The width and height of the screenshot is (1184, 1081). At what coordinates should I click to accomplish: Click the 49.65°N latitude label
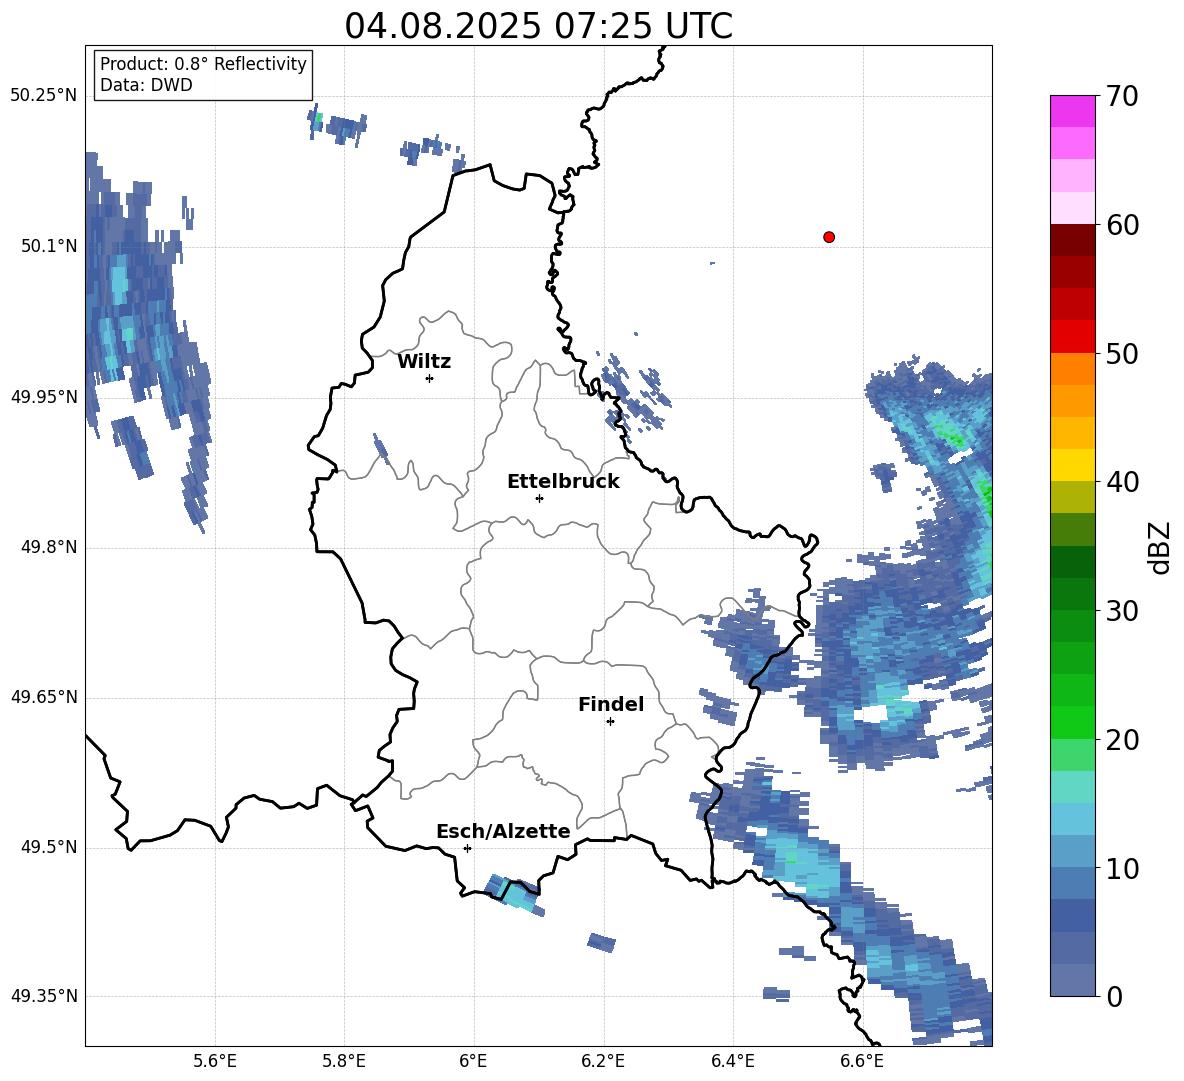(x=43, y=696)
